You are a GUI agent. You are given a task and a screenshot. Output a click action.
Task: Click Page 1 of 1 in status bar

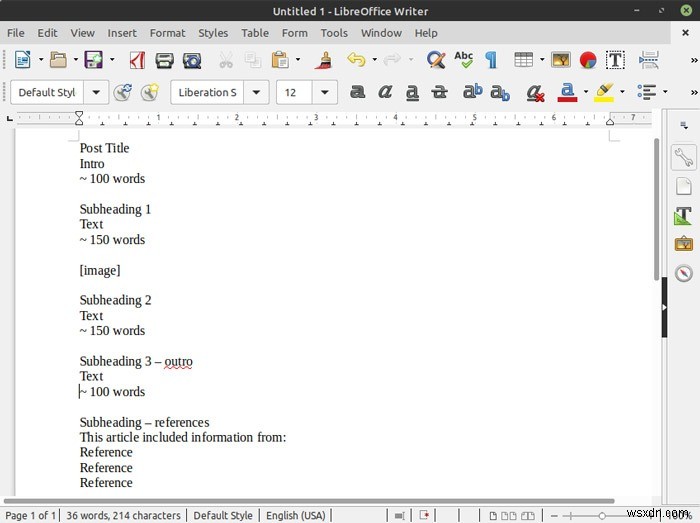31,515
